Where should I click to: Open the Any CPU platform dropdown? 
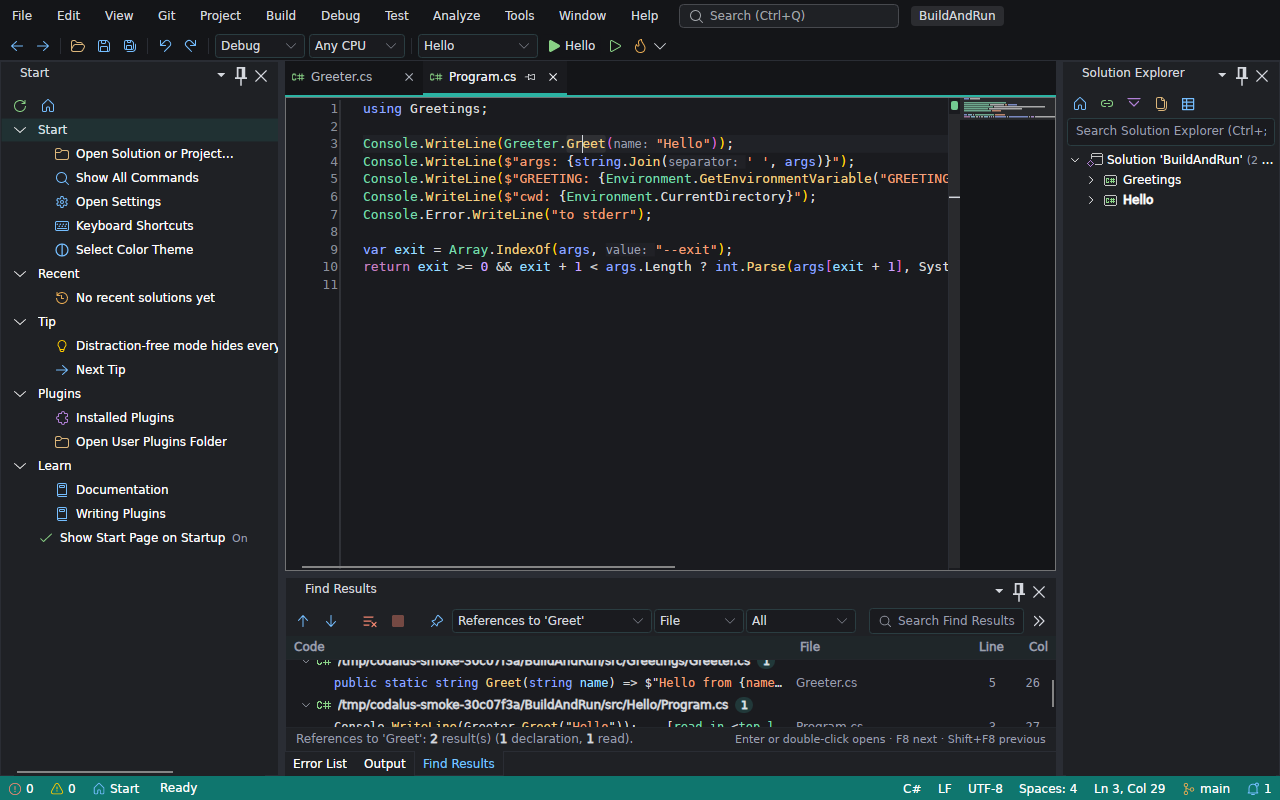coord(356,46)
